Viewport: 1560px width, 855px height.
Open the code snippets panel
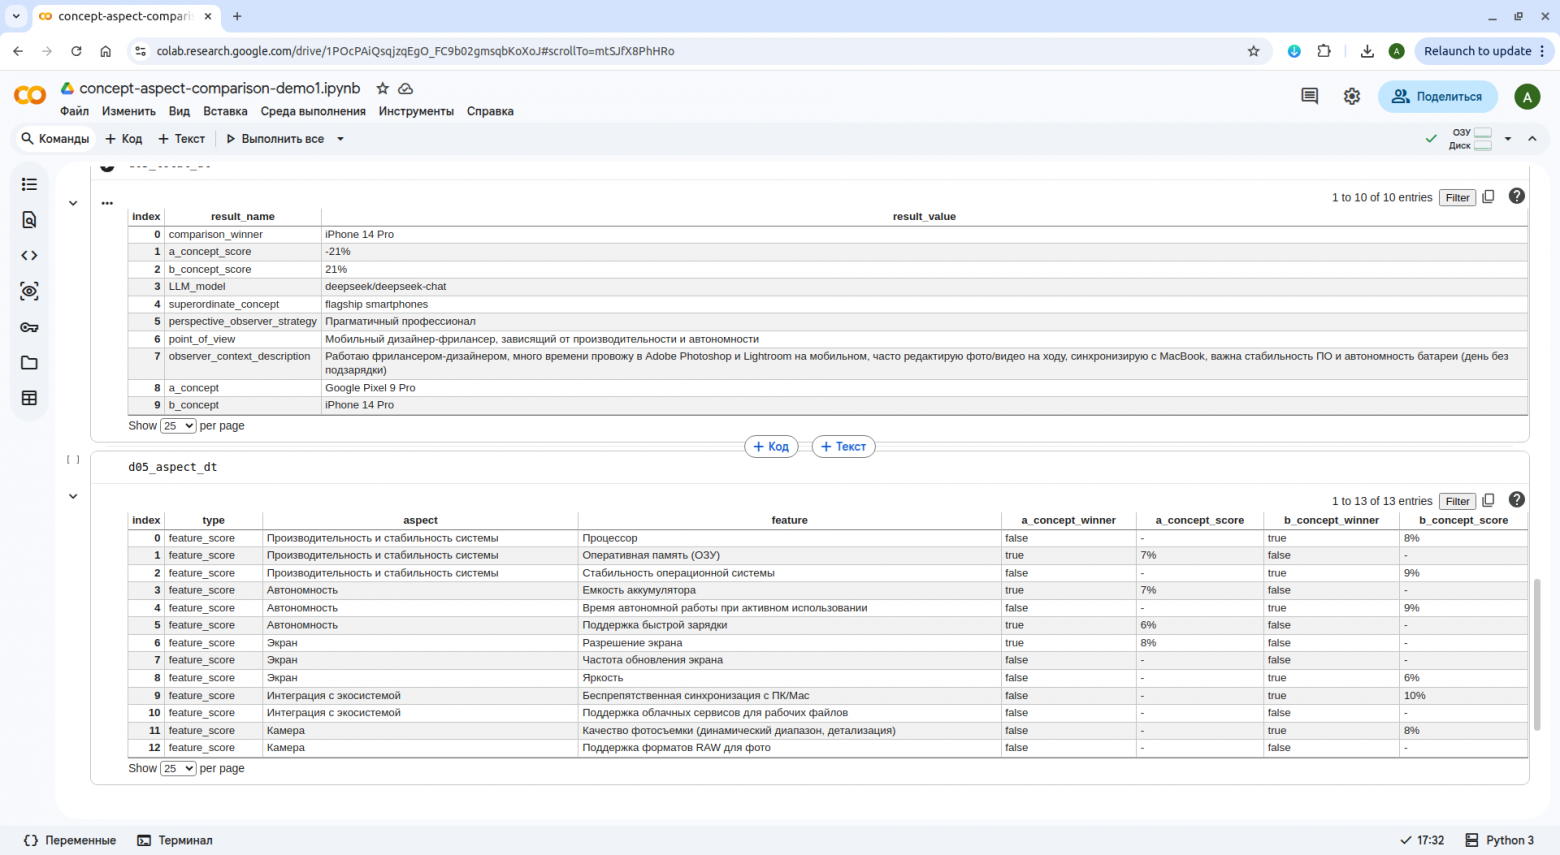pos(29,256)
